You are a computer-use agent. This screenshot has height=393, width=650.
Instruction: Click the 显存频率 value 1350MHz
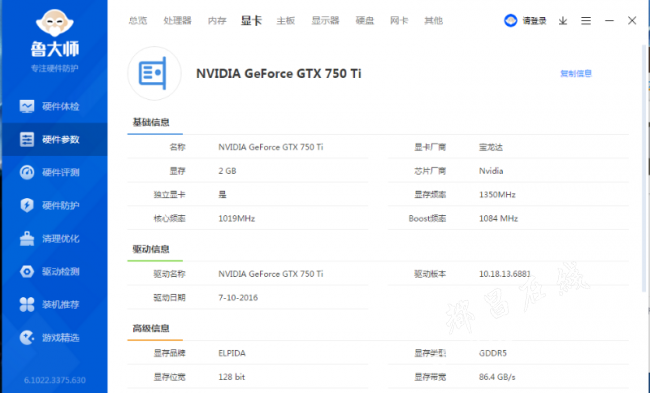click(x=497, y=194)
